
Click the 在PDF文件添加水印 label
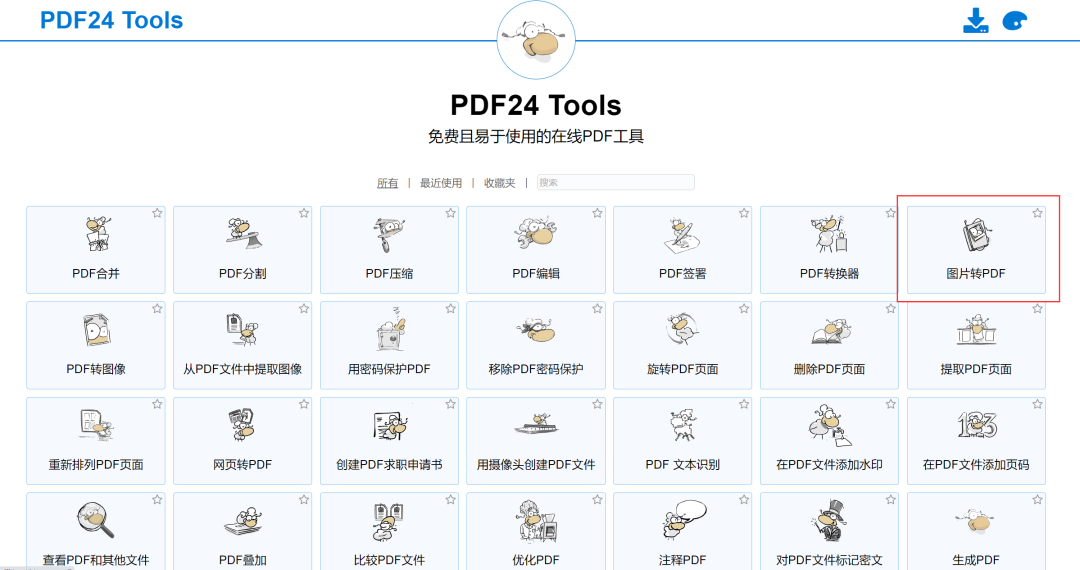tap(829, 465)
